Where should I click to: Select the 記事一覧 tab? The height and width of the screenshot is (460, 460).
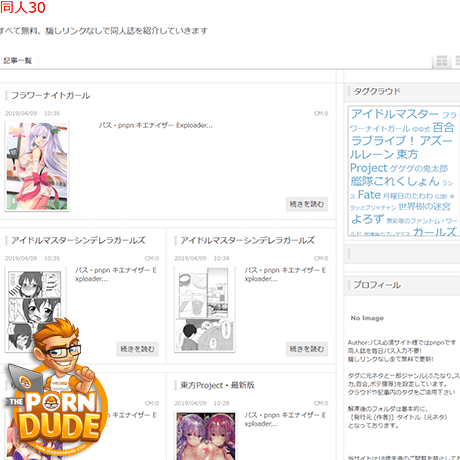[18, 61]
